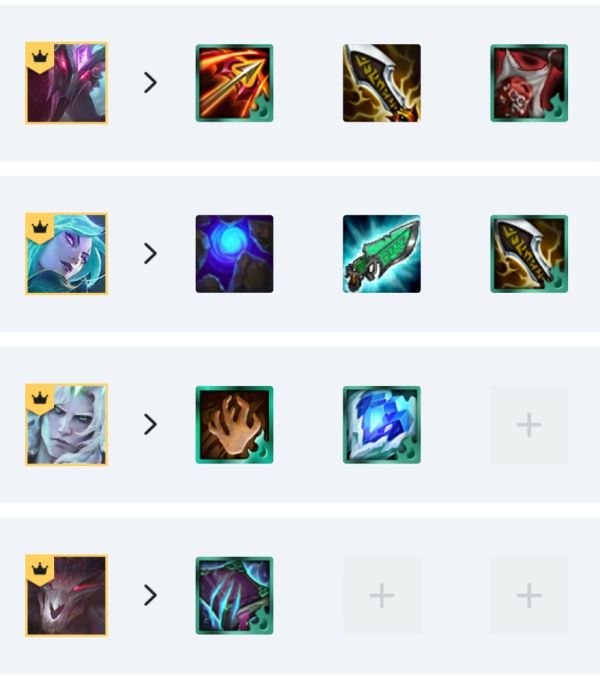
Task: Select the green-bordered runed blade in second row
Action: point(529,254)
